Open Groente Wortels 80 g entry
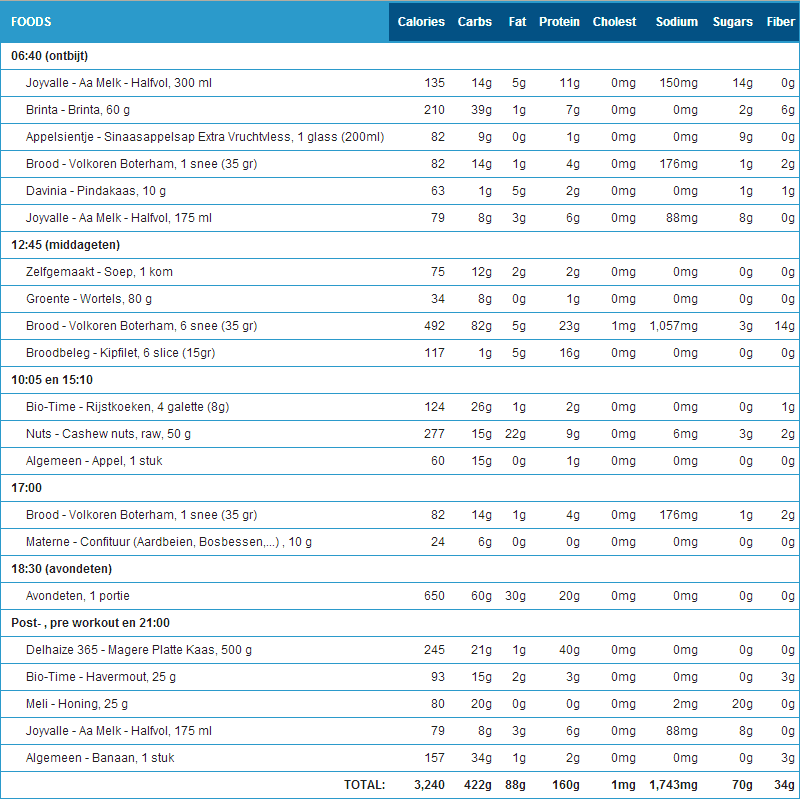 coord(89,299)
